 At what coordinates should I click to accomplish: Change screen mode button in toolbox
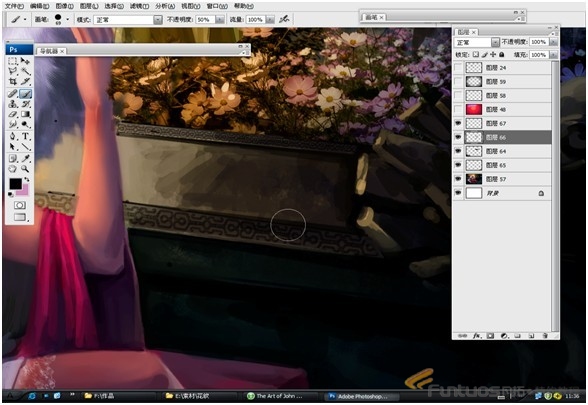(x=20, y=217)
